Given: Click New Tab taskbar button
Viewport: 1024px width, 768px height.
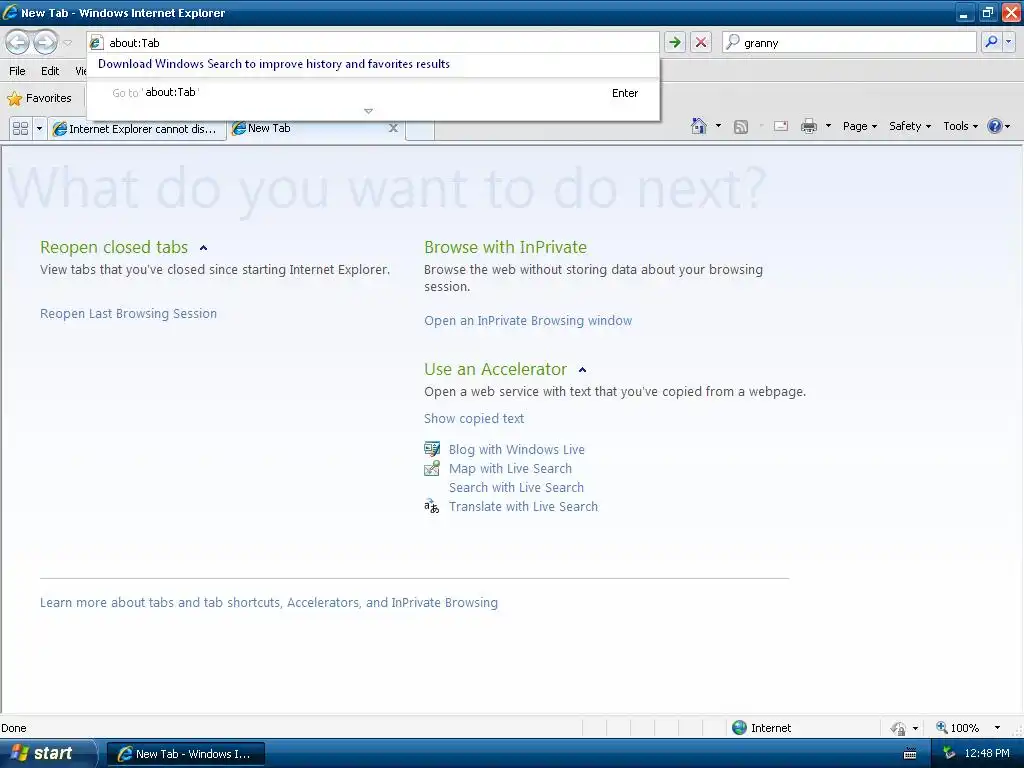Looking at the screenshot, I should (x=185, y=754).
